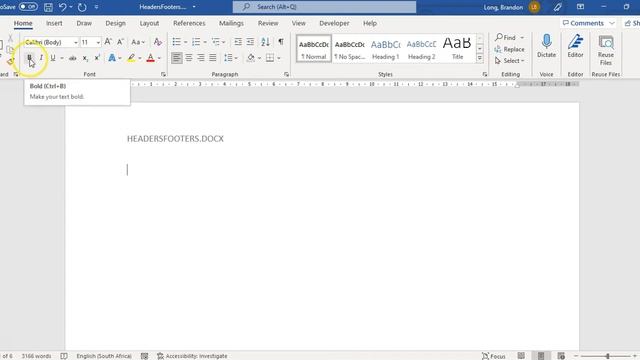The height and width of the screenshot is (360, 640).
Task: Increase font size with grow icon
Action: click(108, 42)
